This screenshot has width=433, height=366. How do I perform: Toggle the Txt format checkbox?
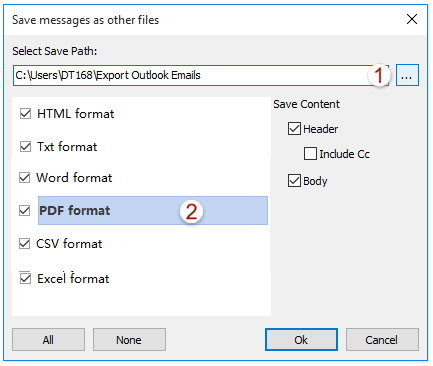coord(25,146)
